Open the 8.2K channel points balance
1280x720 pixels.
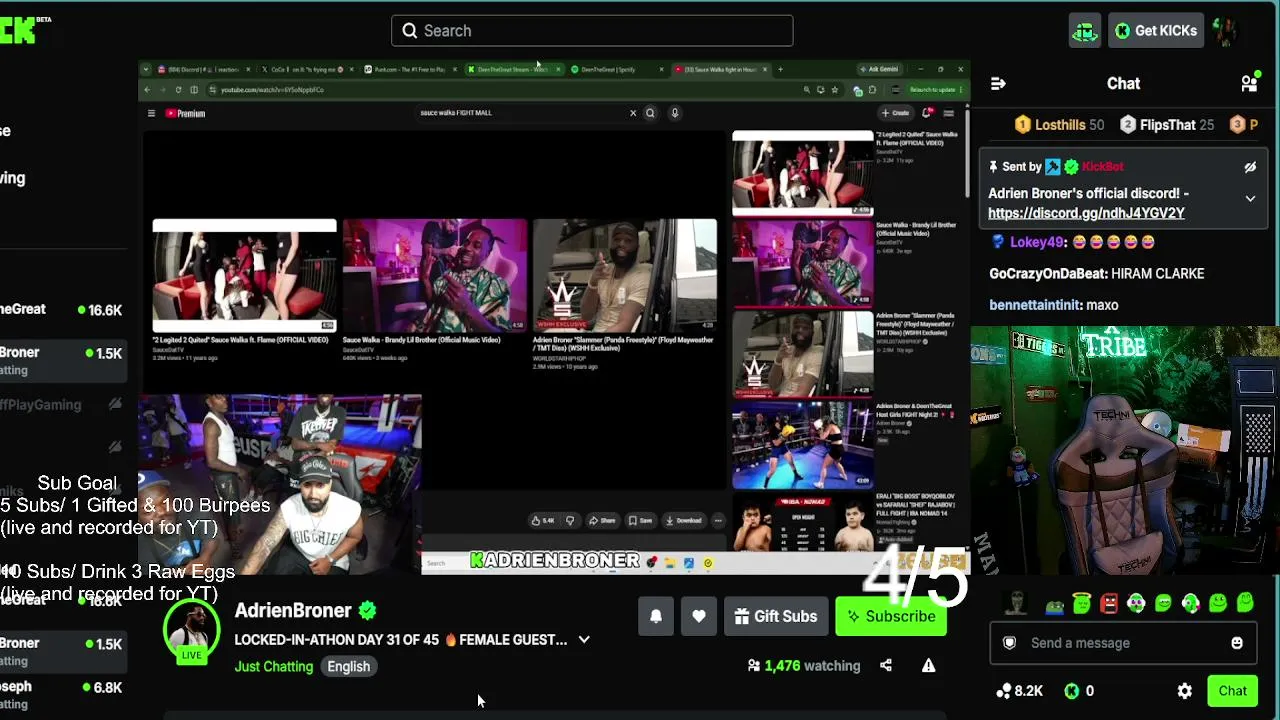1020,691
